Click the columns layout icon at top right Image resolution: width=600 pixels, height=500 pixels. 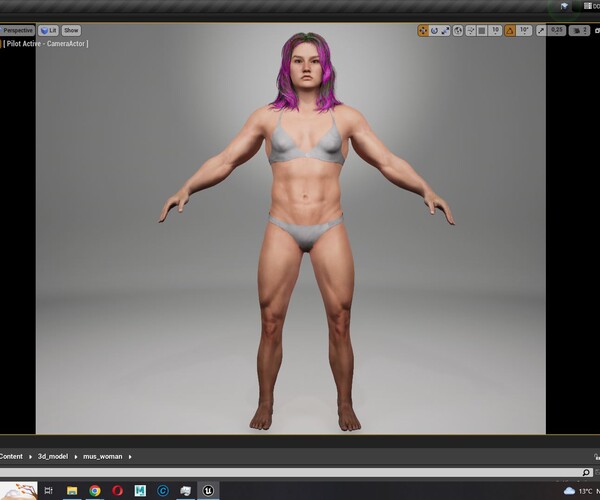click(x=588, y=6)
